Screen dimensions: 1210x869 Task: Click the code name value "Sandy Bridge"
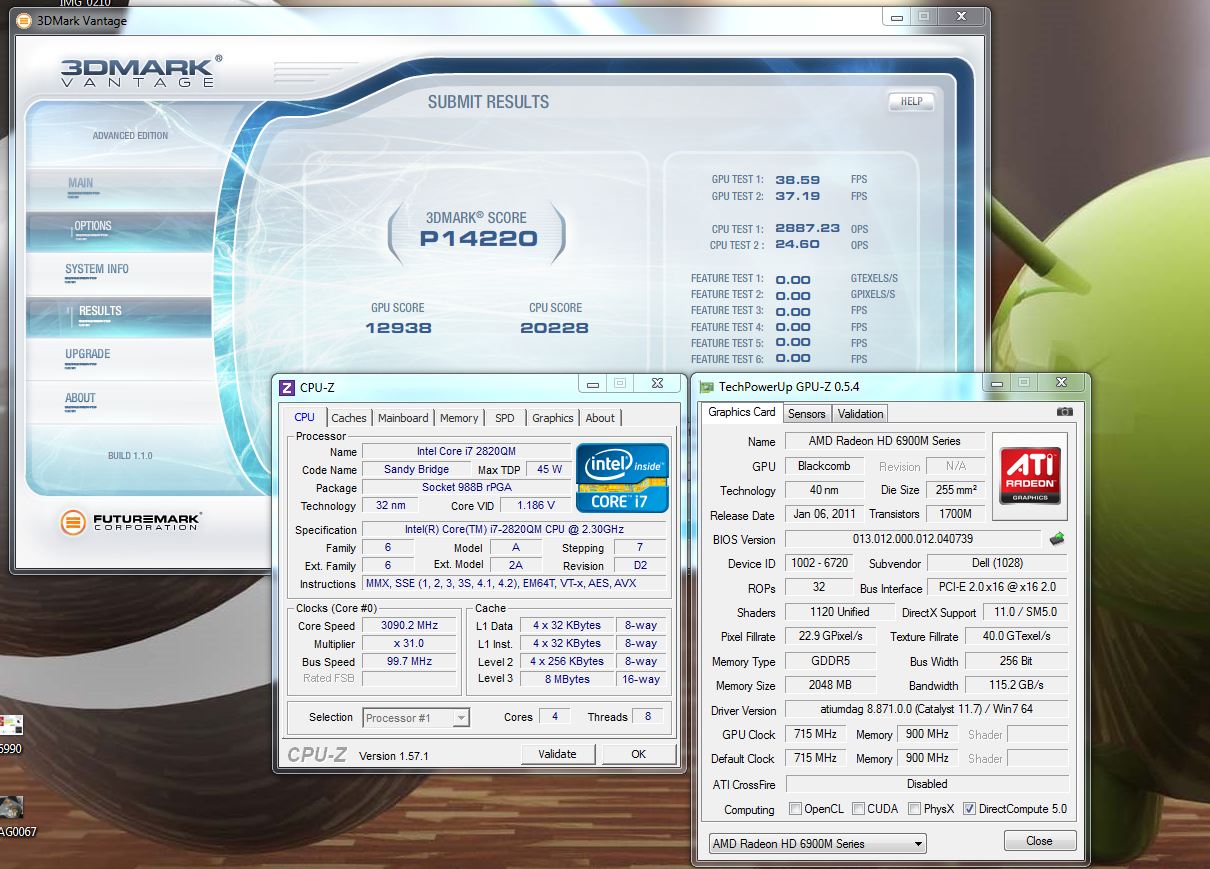416,469
